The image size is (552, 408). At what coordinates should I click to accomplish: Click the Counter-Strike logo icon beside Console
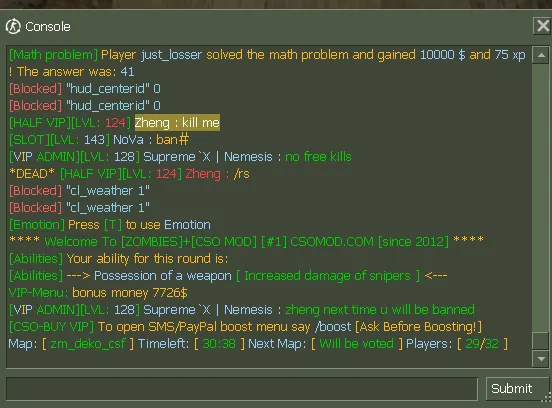[x=13, y=26]
